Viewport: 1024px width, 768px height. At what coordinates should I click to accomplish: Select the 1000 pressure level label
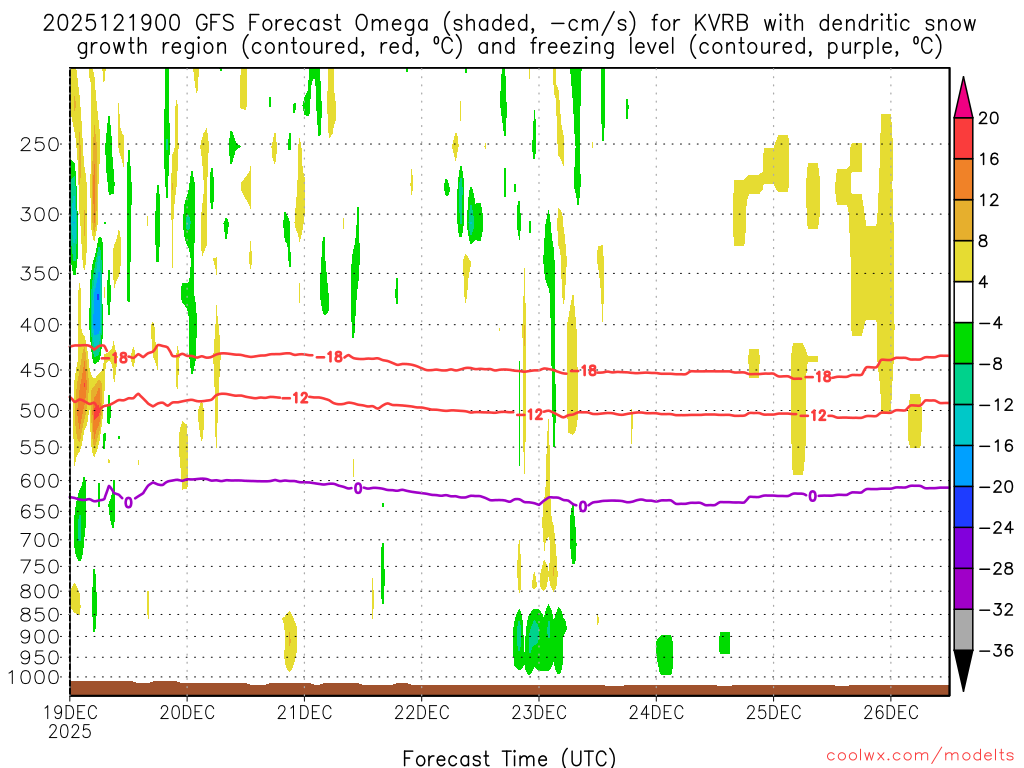(x=35, y=678)
